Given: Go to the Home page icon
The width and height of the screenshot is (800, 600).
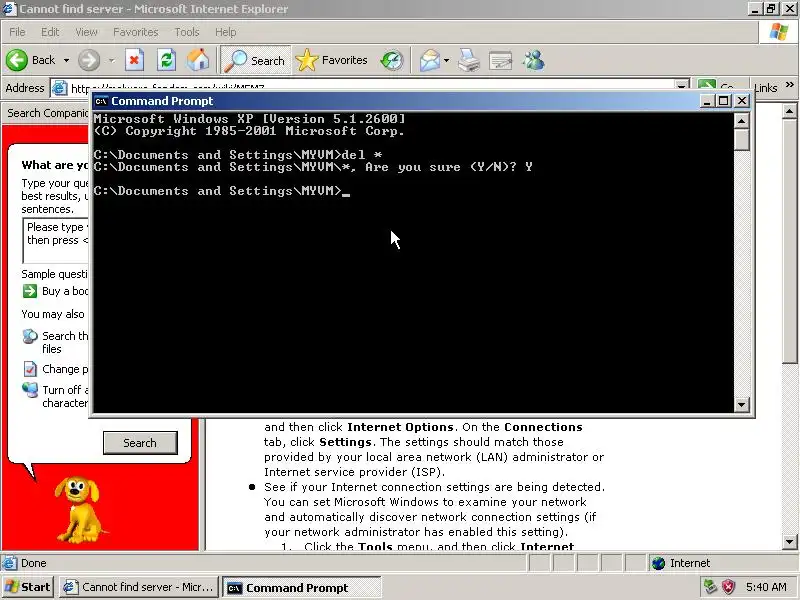Looking at the screenshot, I should [x=198, y=60].
